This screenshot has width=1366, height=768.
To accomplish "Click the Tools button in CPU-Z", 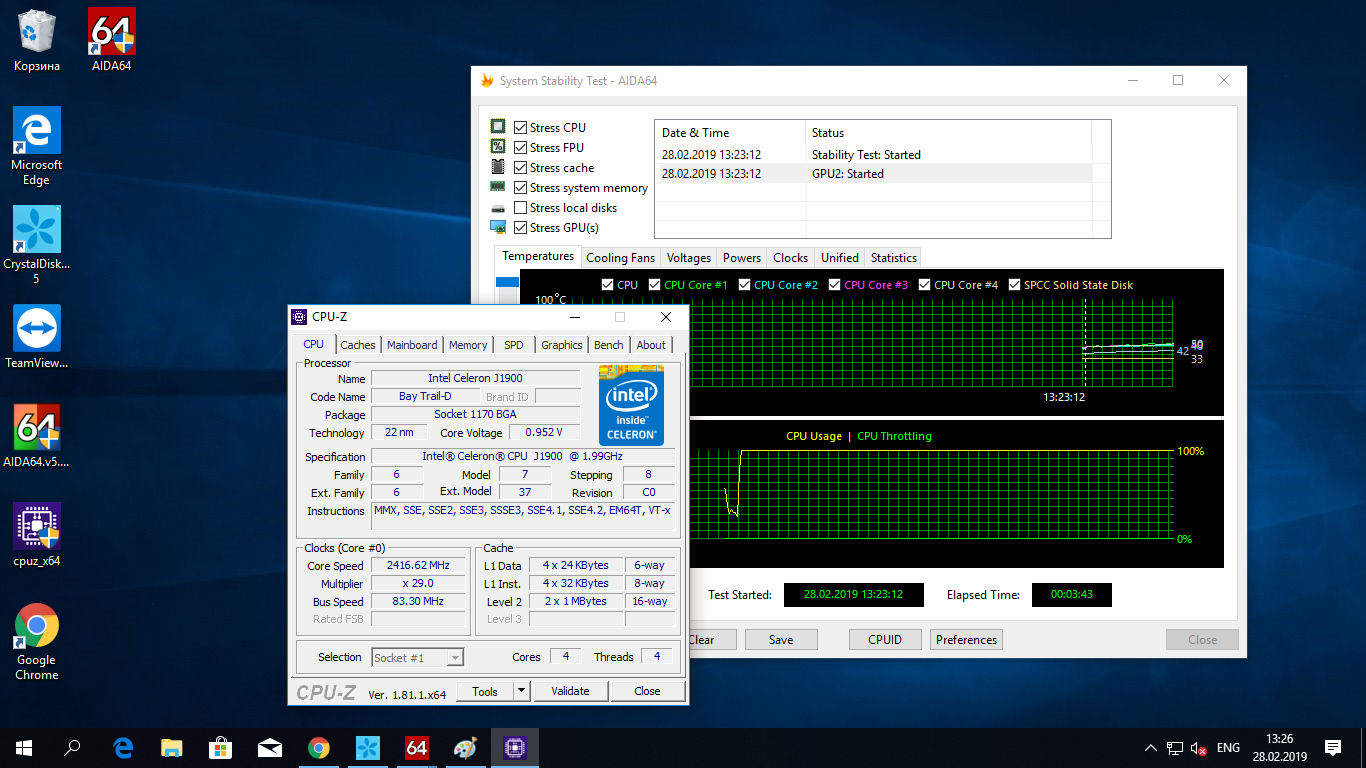I will pyautogui.click(x=485, y=691).
